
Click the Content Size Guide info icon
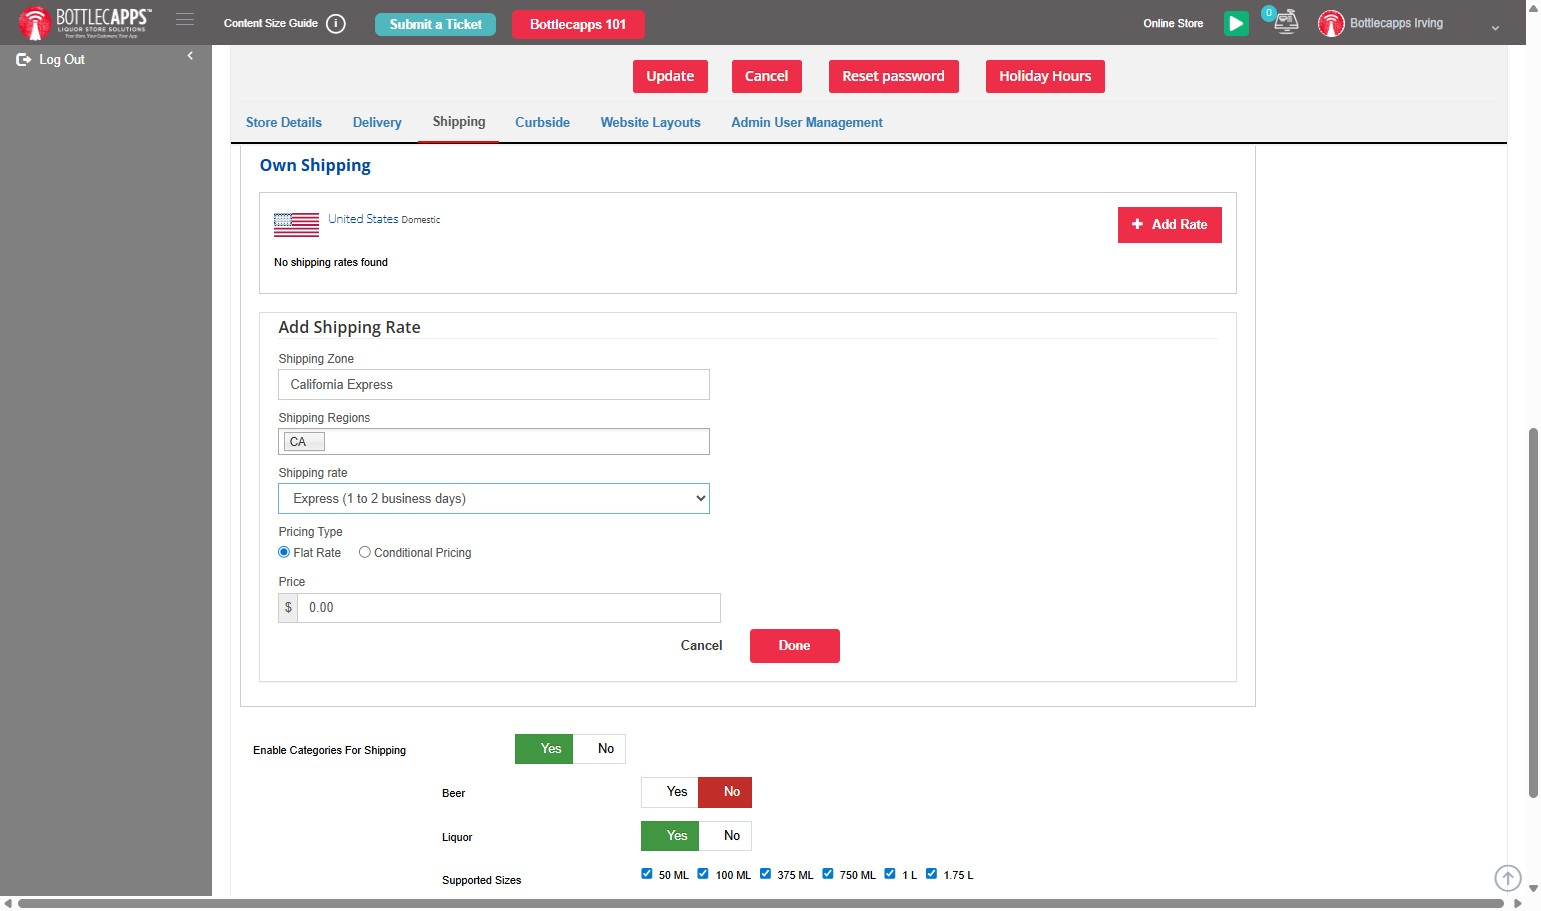(x=336, y=24)
